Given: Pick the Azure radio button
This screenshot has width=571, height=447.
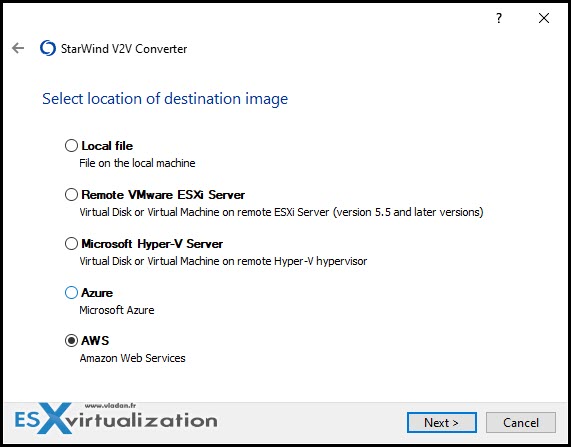Looking at the screenshot, I should pyautogui.click(x=71, y=293).
